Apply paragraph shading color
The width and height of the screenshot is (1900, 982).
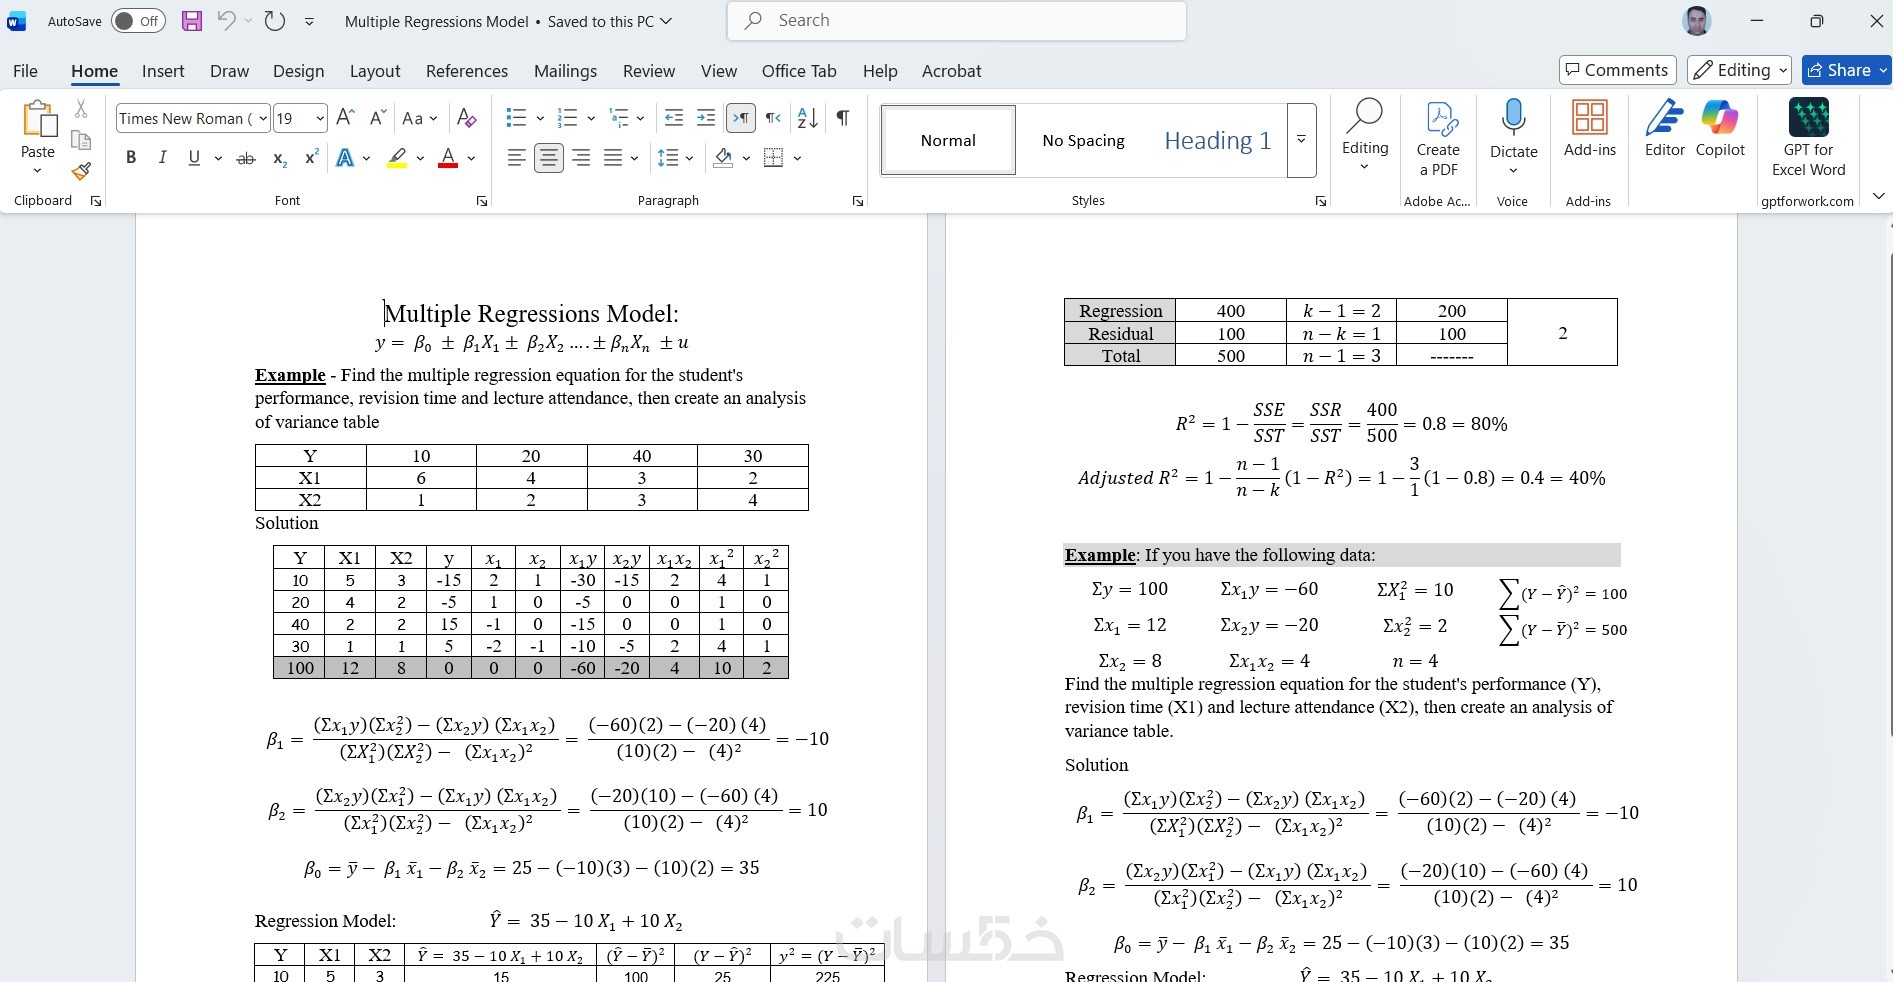click(x=724, y=158)
